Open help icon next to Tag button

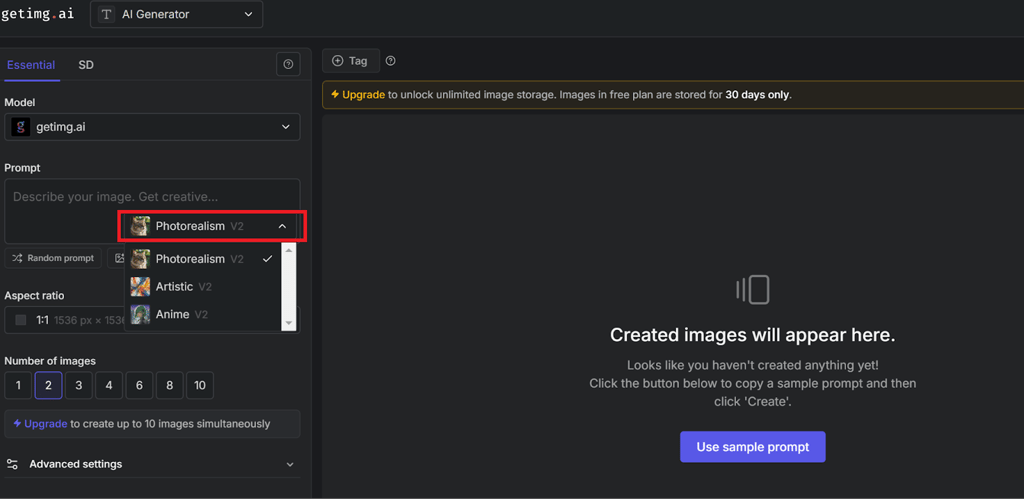coord(391,61)
